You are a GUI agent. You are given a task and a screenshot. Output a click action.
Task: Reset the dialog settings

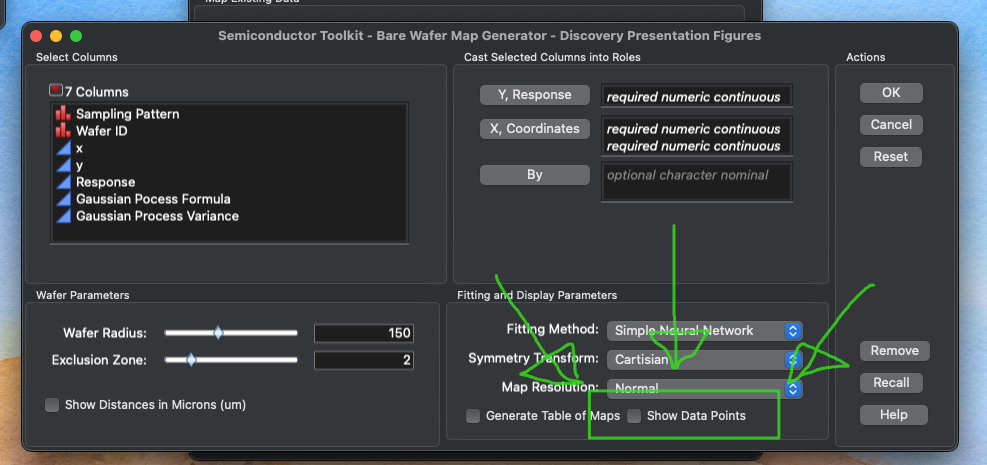pyautogui.click(x=891, y=157)
